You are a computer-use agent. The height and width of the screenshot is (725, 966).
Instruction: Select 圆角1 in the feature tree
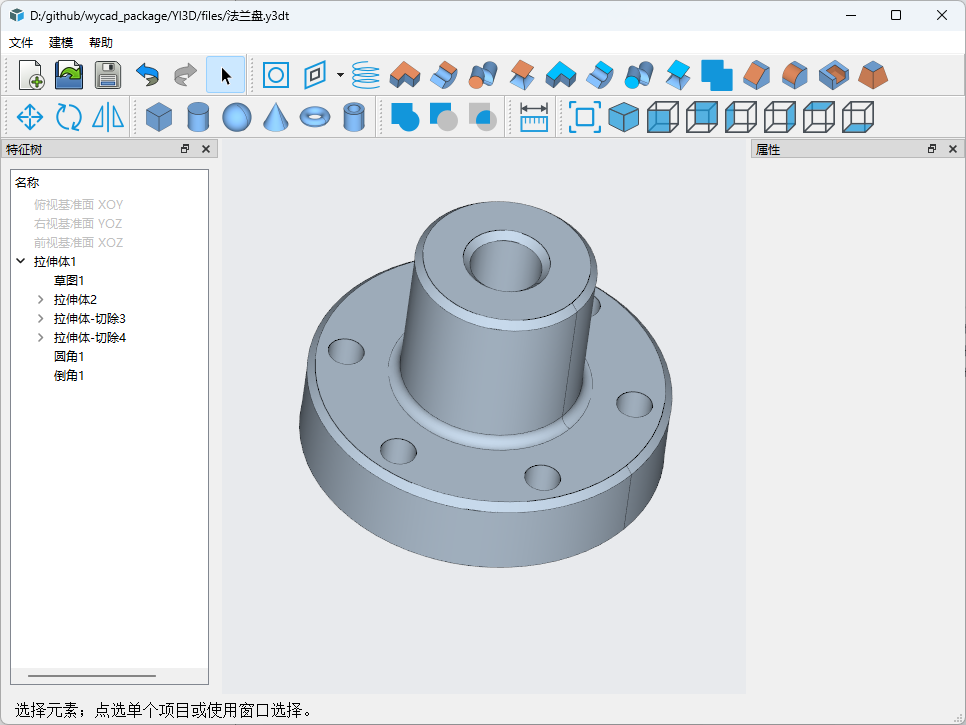coord(68,356)
